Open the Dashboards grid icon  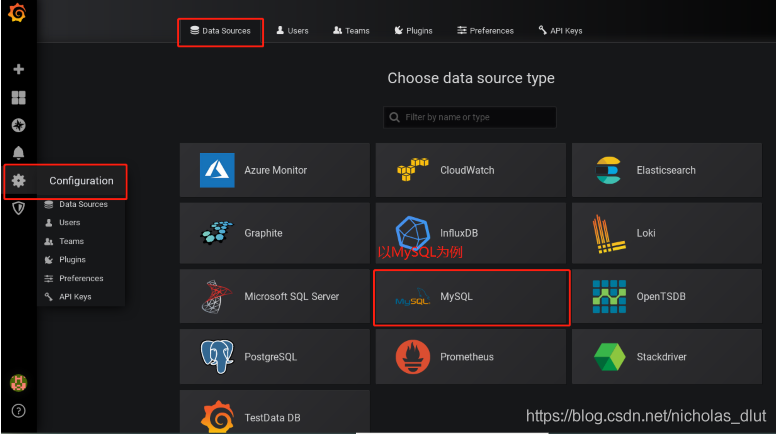click(x=18, y=98)
